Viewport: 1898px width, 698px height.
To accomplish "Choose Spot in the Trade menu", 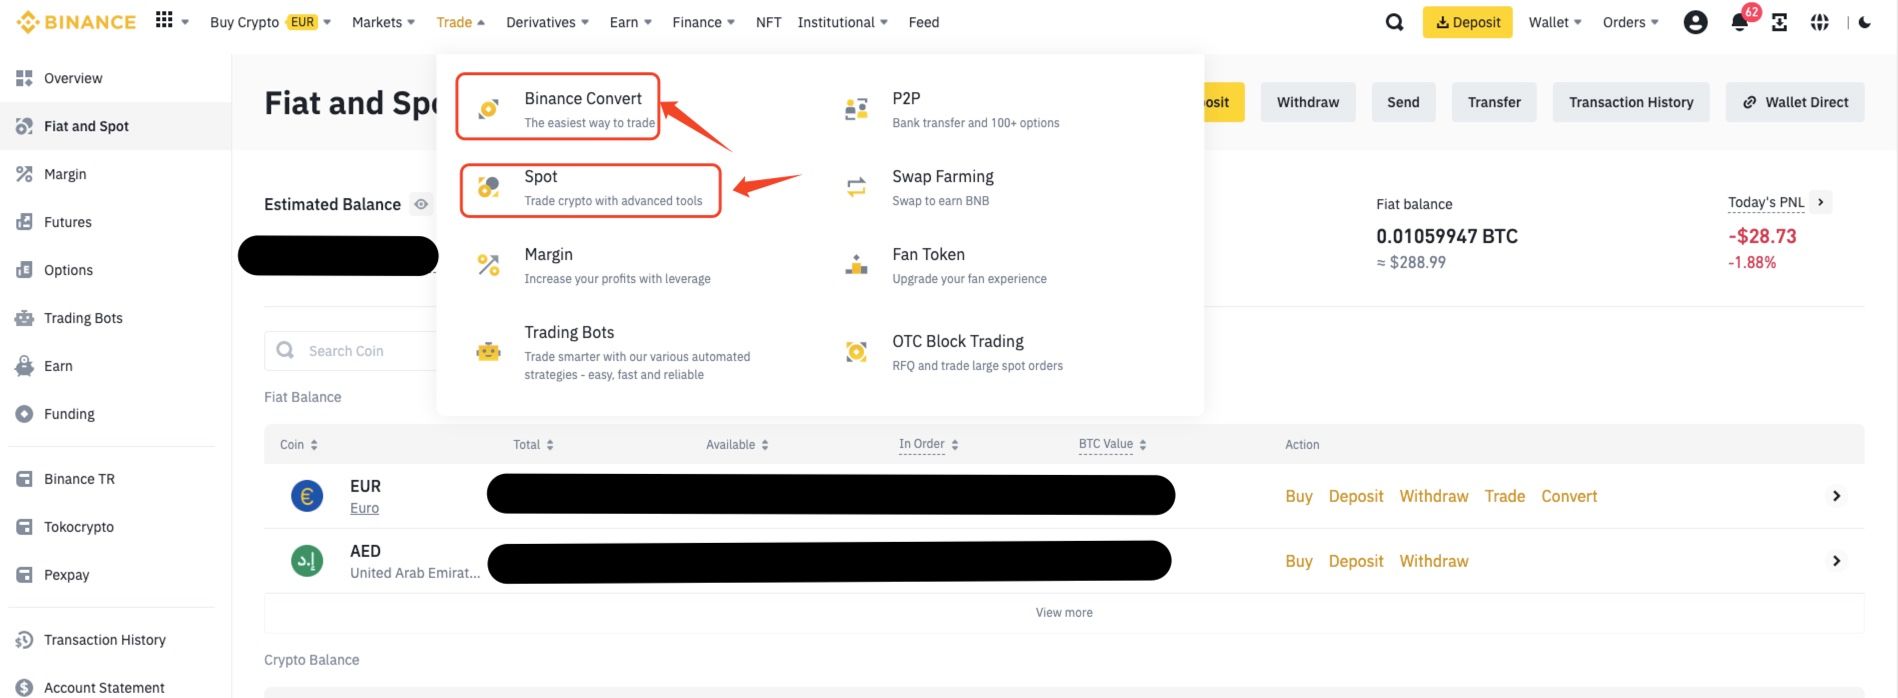I will click(589, 187).
